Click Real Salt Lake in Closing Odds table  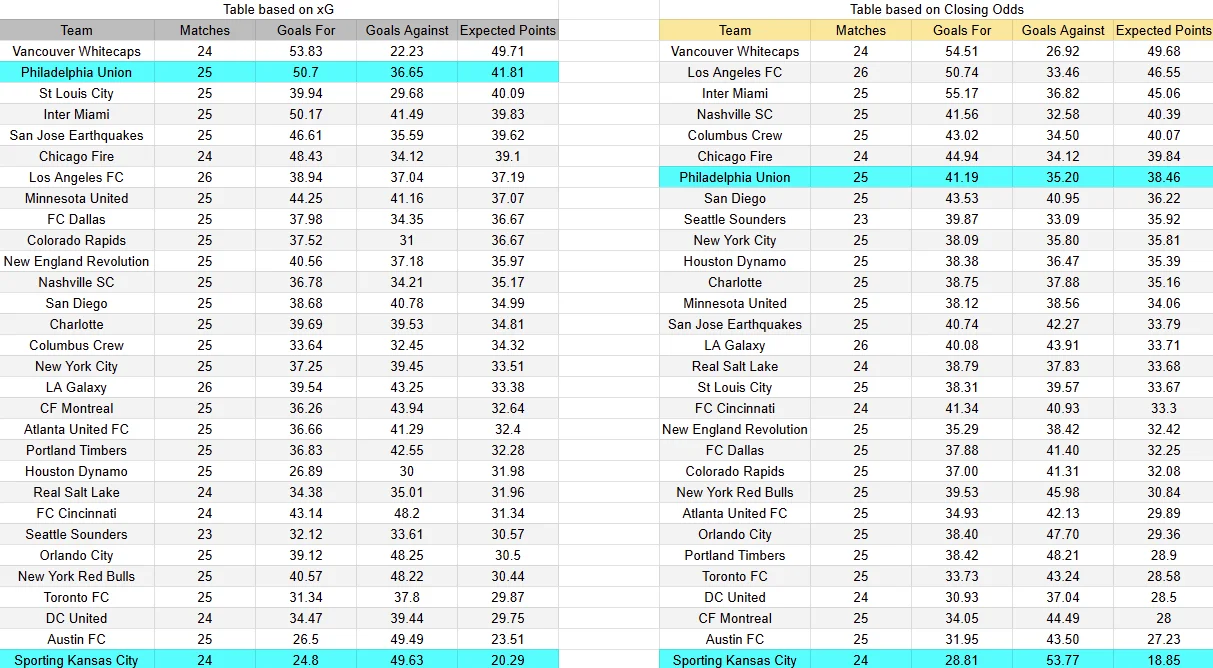[x=735, y=366]
